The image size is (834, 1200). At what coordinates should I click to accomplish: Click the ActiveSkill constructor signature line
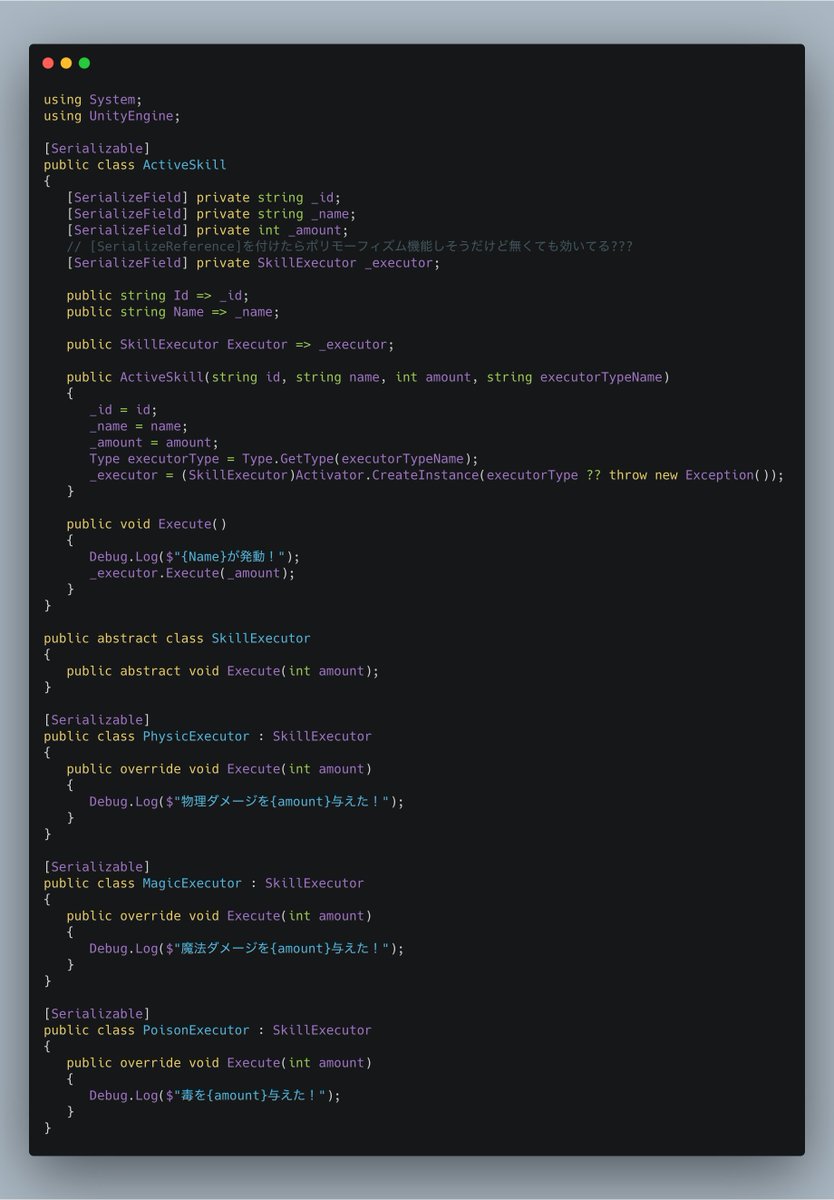[x=368, y=377]
